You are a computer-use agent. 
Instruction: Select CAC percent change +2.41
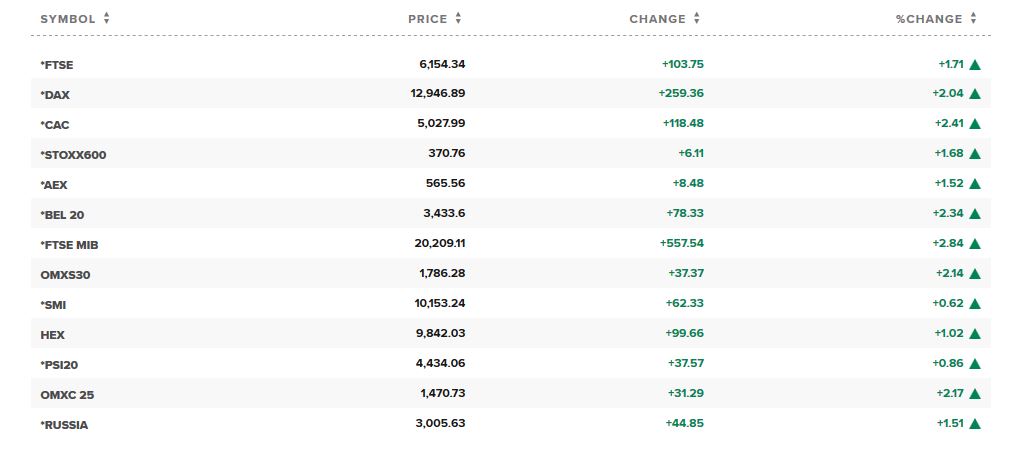pos(949,123)
